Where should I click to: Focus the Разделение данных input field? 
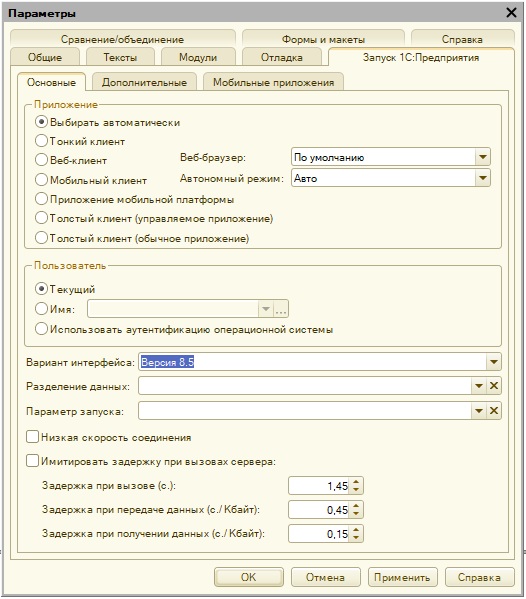tap(305, 386)
